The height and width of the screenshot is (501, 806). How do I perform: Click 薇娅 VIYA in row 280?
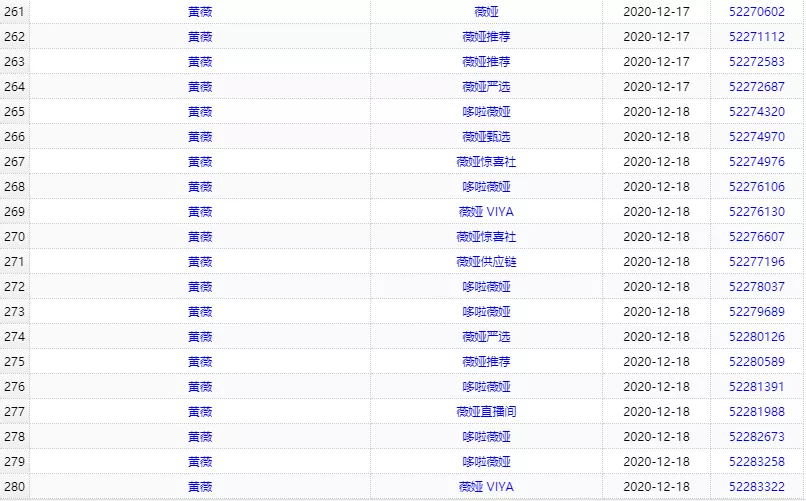486,487
